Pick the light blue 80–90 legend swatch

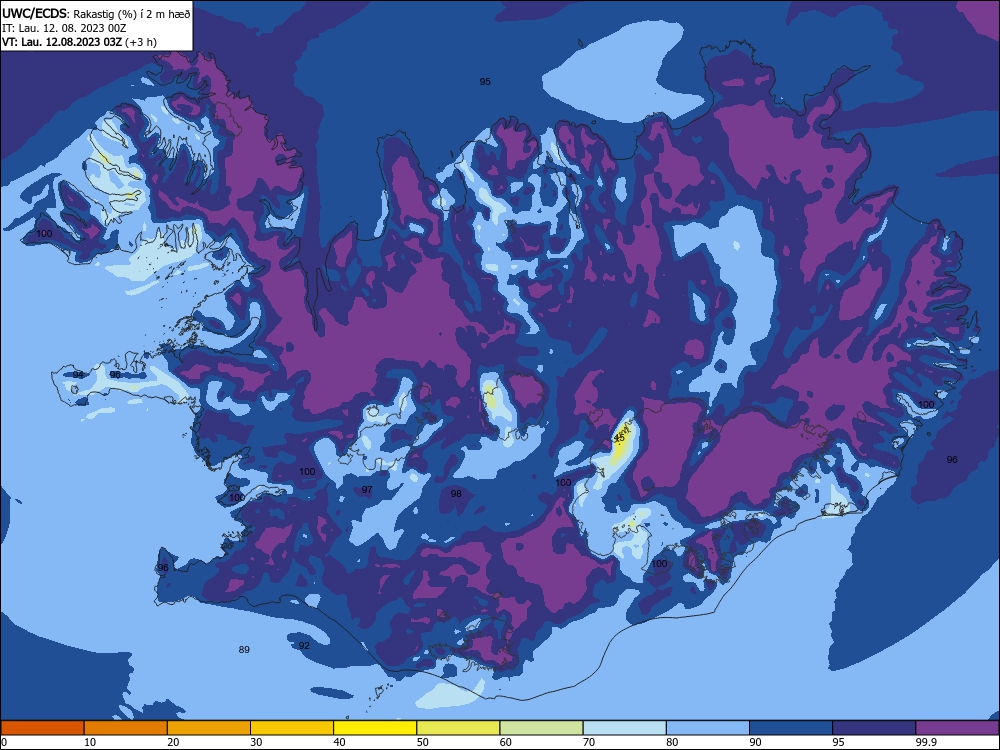[x=708, y=728]
